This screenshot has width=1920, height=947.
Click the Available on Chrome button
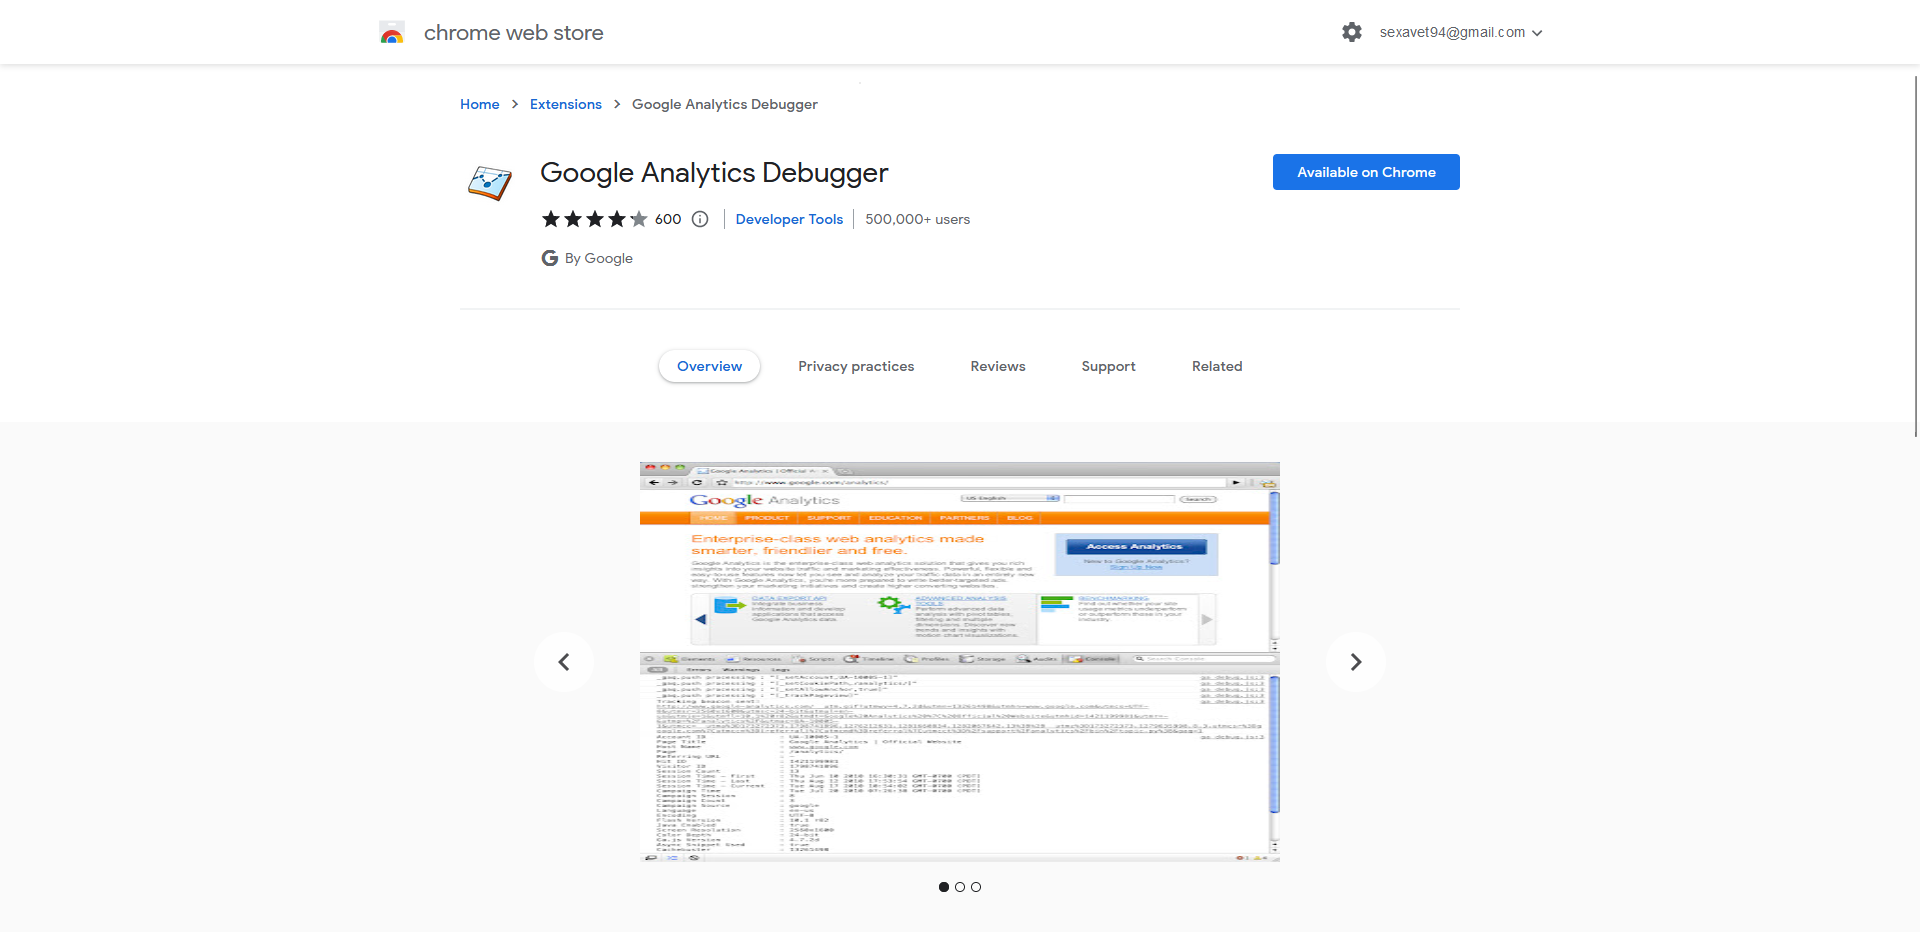tap(1366, 172)
